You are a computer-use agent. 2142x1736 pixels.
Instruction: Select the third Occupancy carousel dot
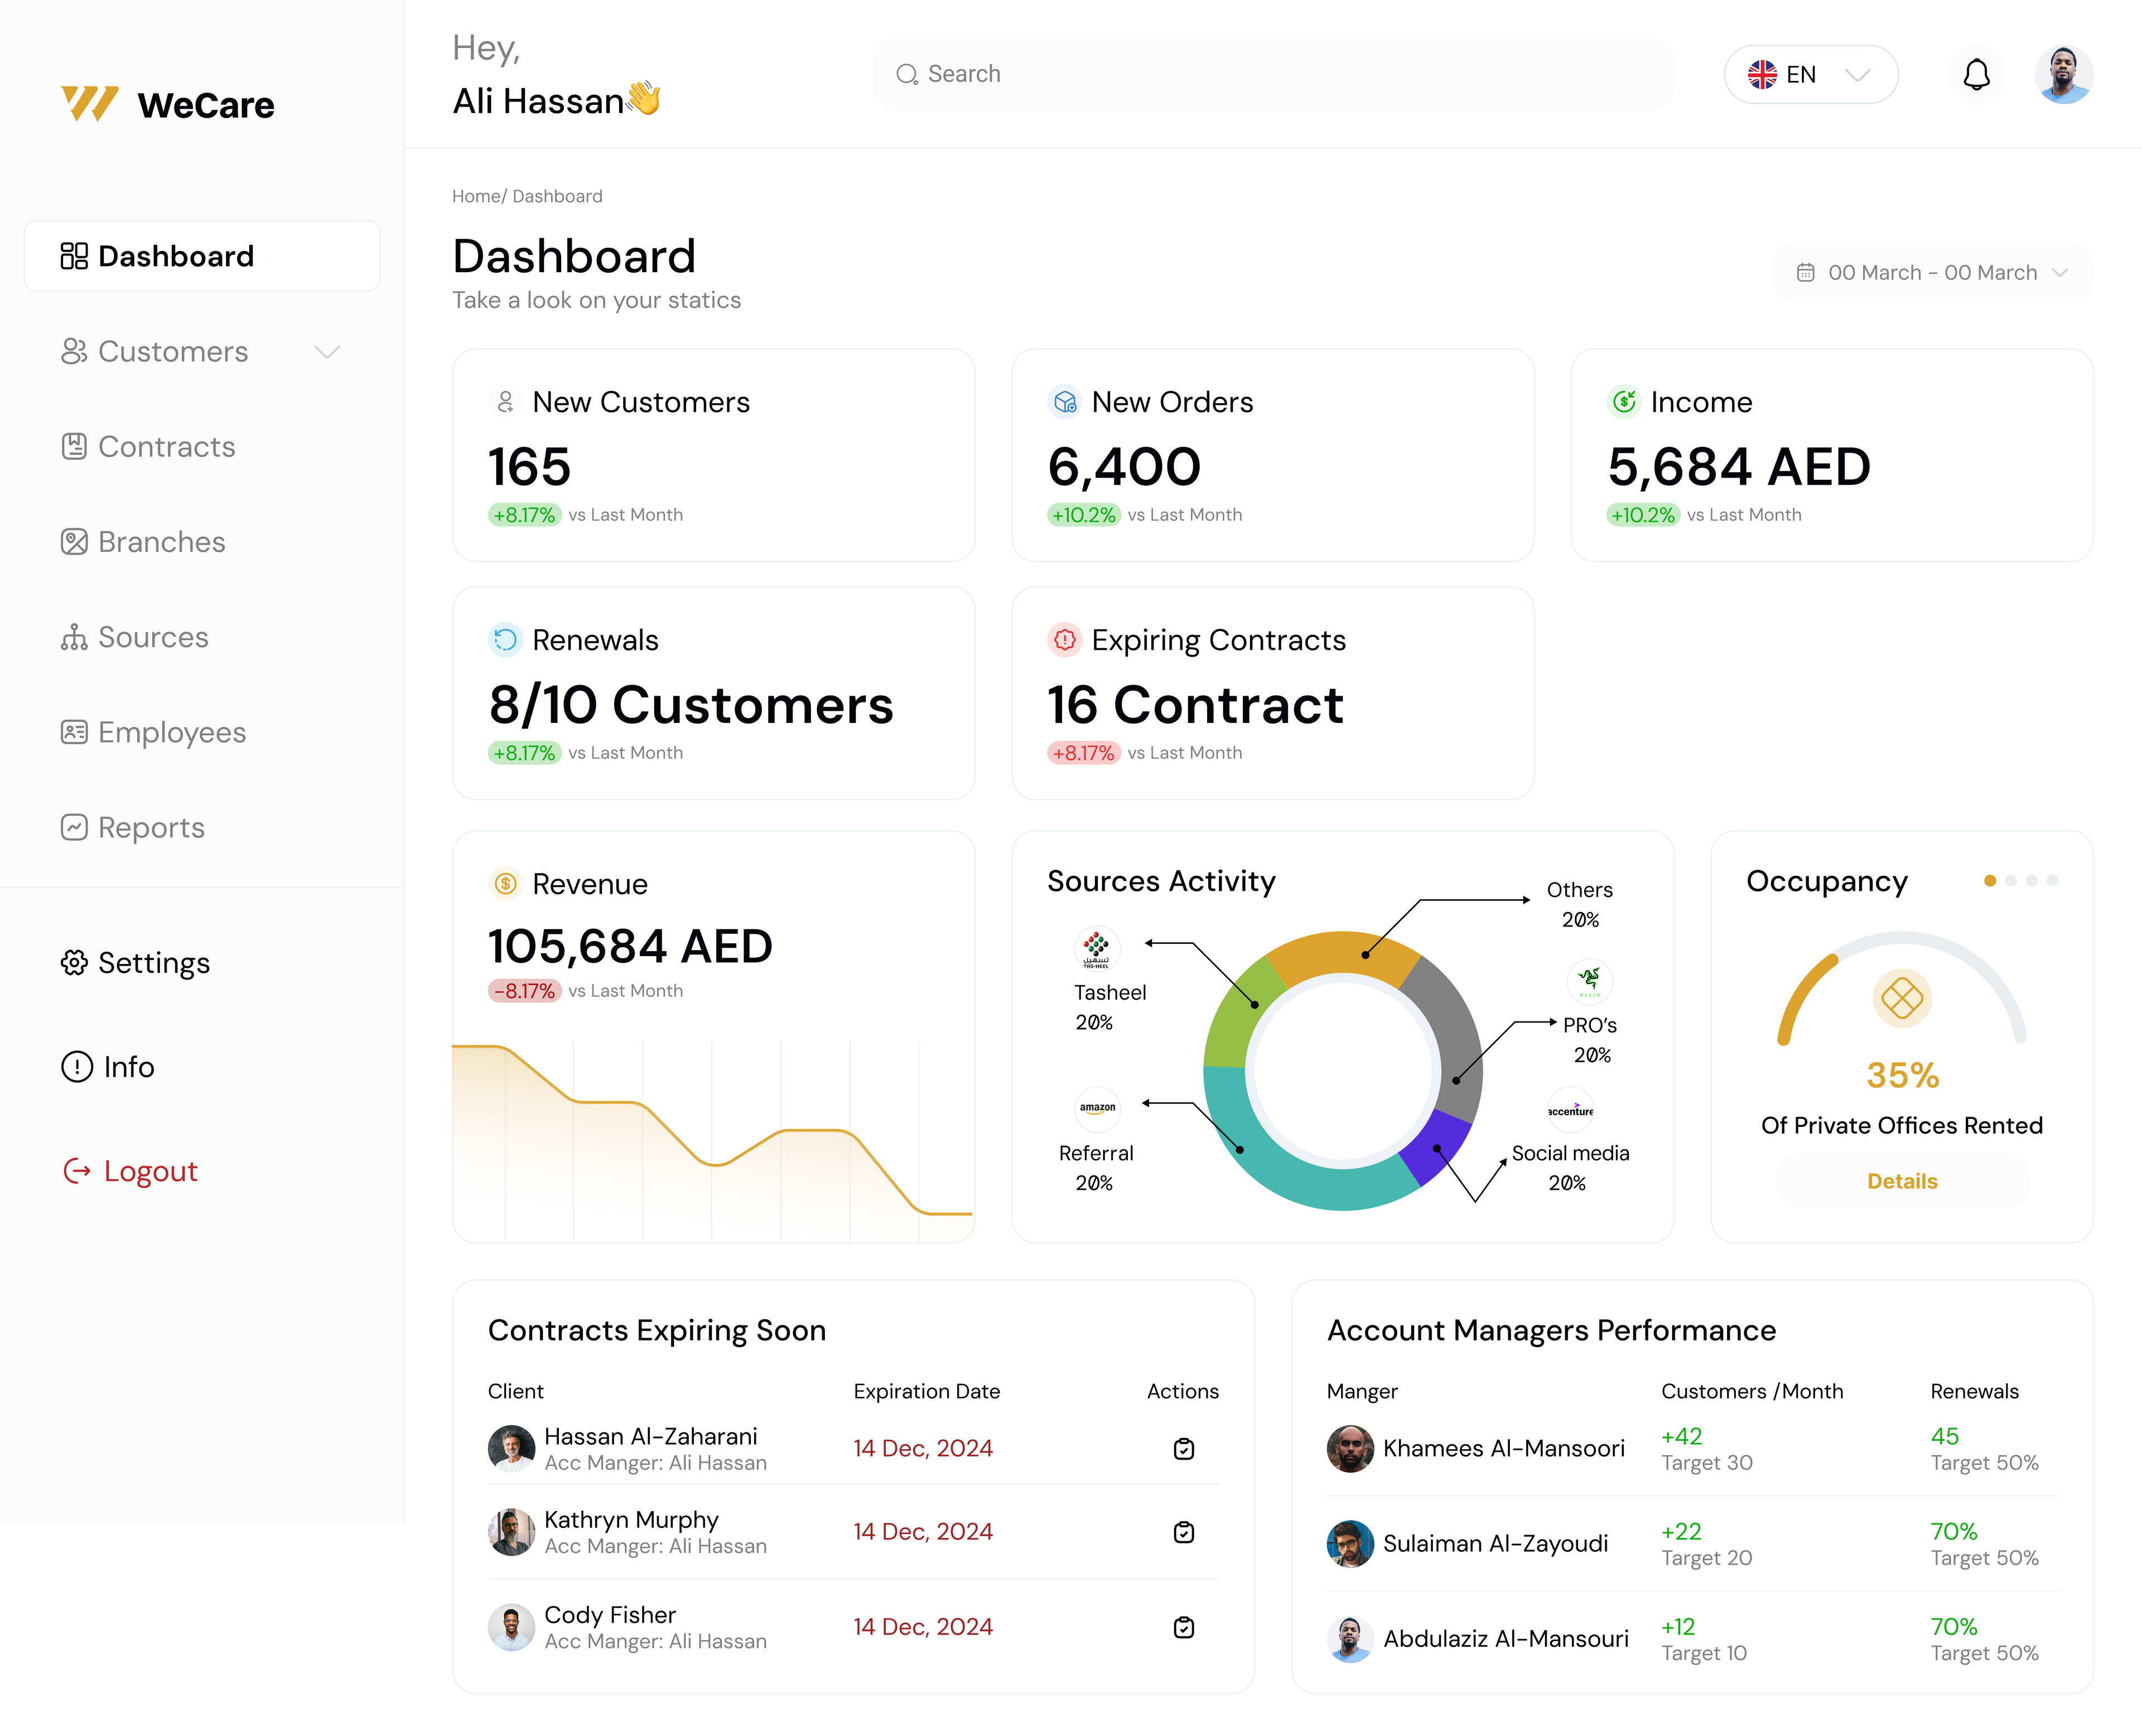(2031, 881)
